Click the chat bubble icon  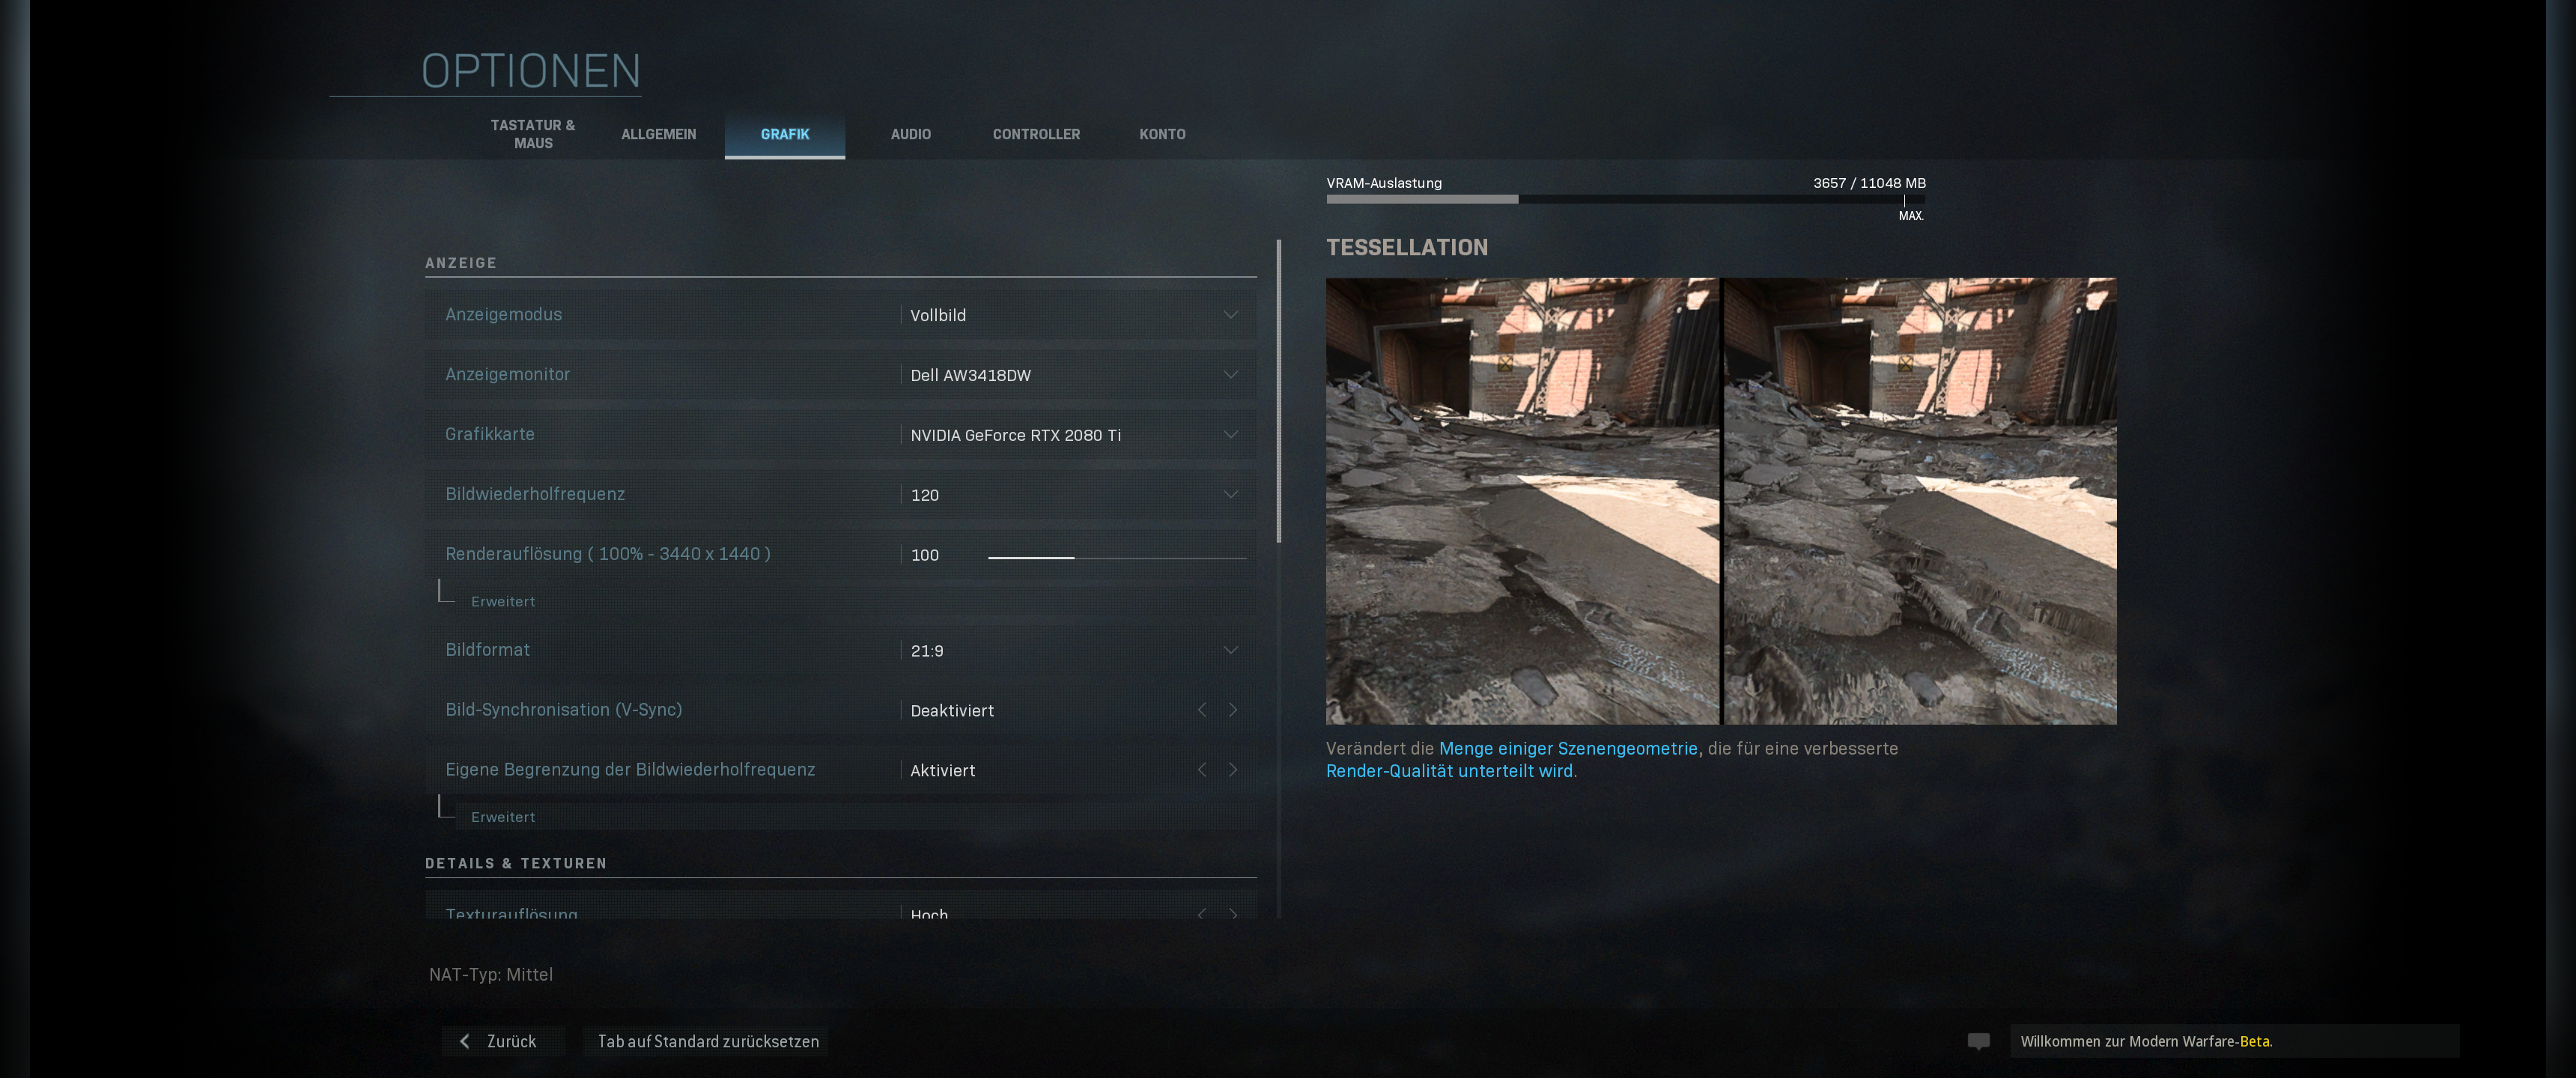(1978, 1041)
